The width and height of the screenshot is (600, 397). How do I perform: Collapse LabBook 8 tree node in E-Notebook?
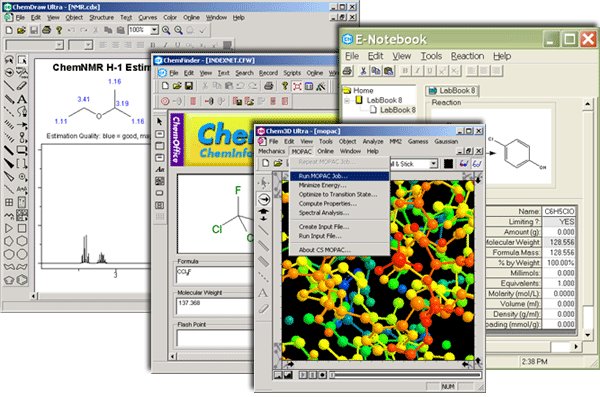[x=347, y=101]
